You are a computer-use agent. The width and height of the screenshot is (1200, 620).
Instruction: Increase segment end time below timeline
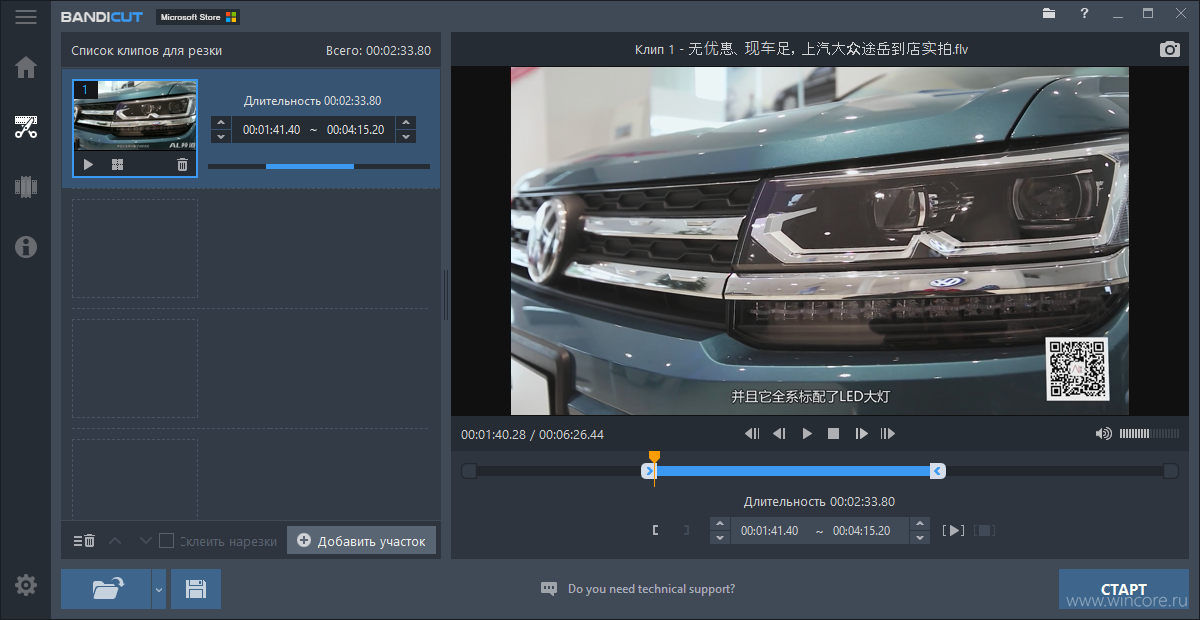(920, 524)
